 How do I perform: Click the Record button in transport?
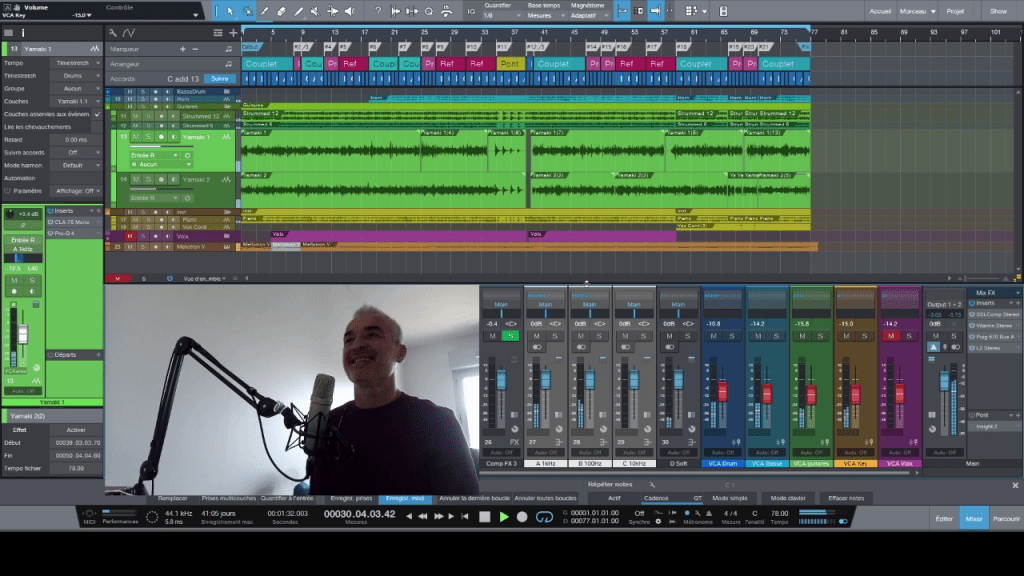tap(522, 517)
